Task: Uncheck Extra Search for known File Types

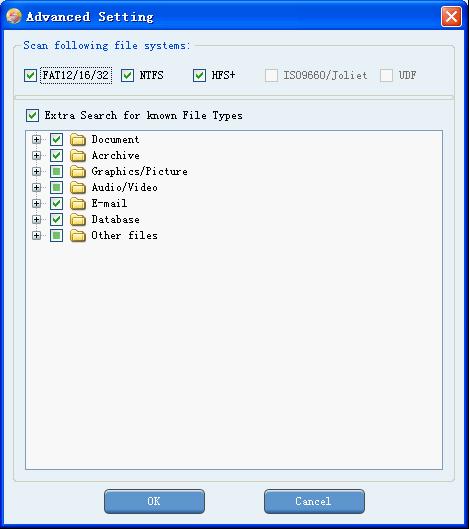Action: (32, 115)
